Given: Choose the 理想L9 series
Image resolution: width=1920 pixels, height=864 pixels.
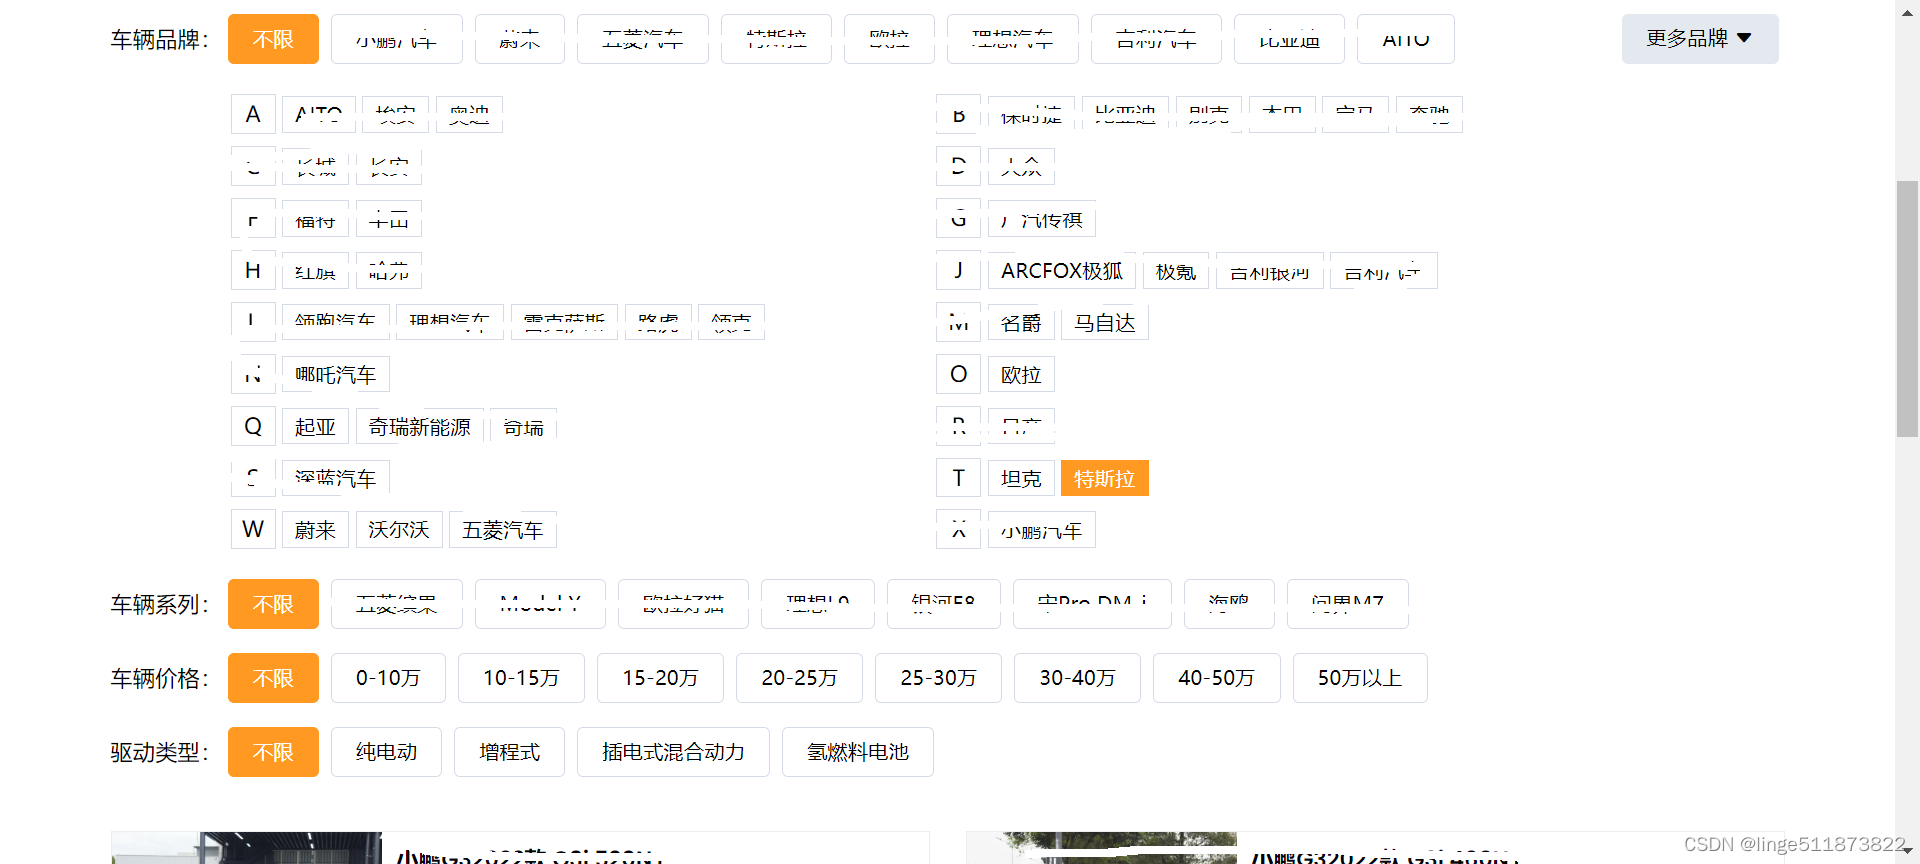Looking at the screenshot, I should coord(817,604).
